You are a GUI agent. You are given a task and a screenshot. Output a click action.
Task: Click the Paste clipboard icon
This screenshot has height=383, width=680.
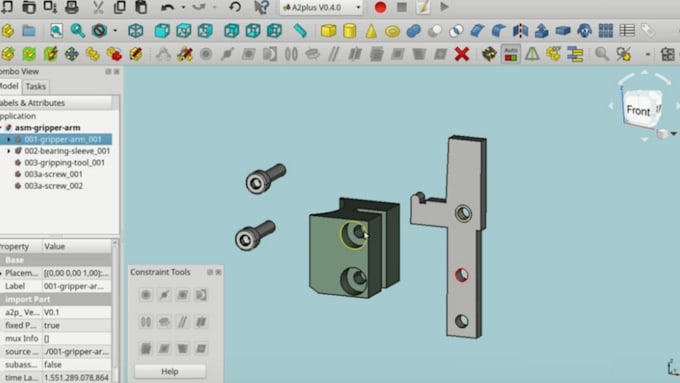141,7
